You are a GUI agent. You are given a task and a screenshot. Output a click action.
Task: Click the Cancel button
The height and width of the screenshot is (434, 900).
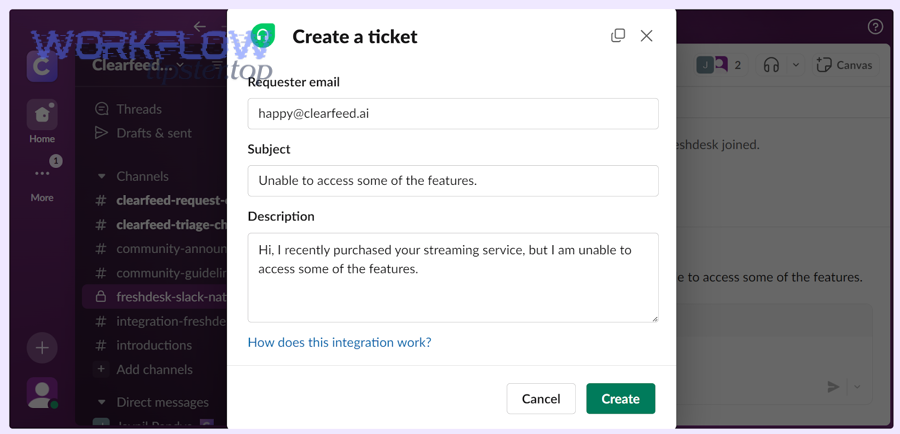[x=541, y=398]
